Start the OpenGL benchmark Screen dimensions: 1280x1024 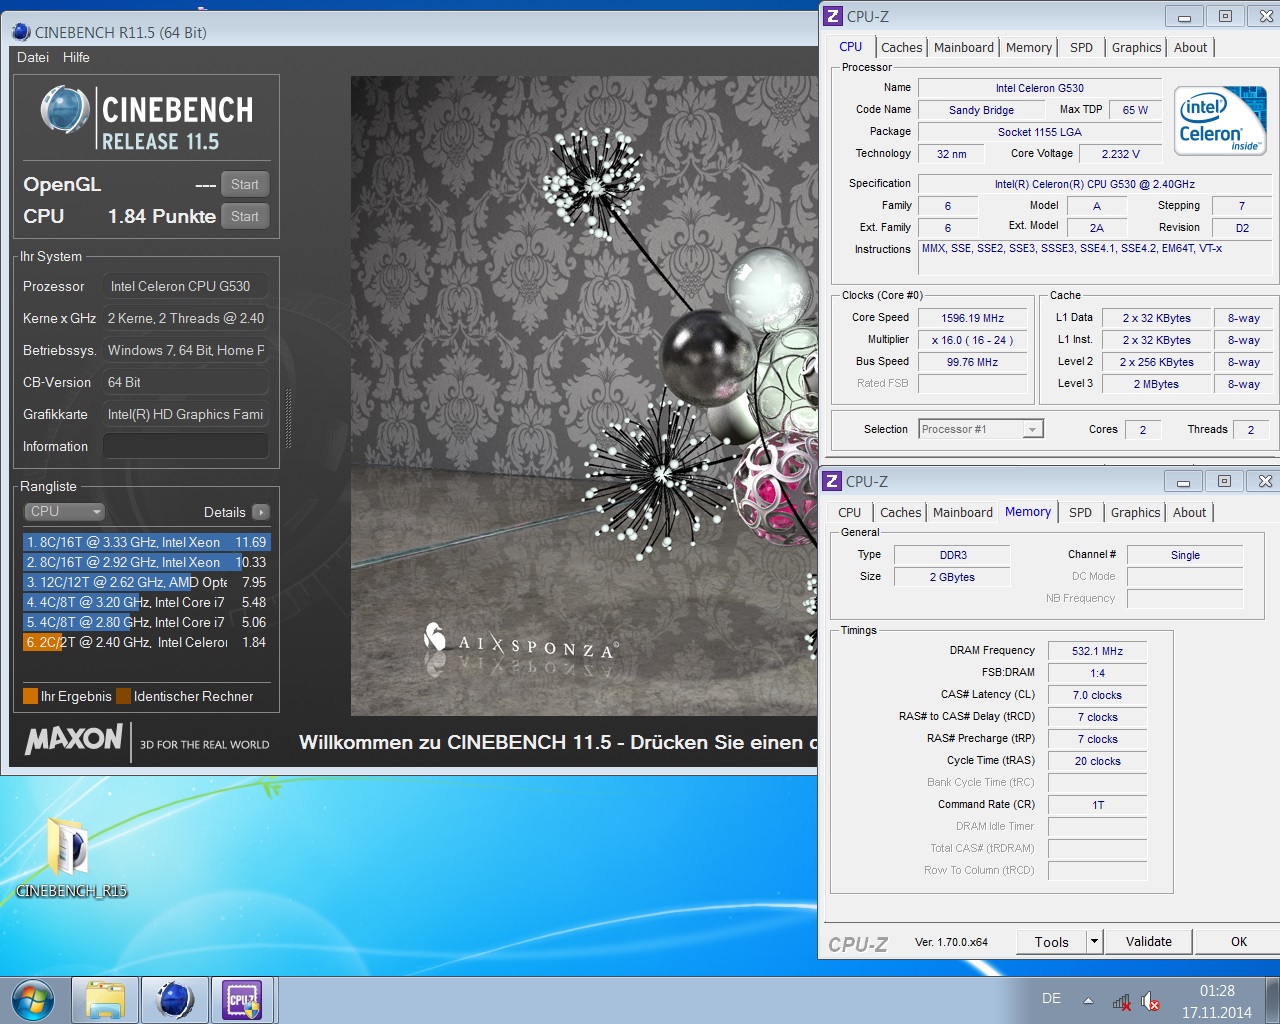point(244,184)
